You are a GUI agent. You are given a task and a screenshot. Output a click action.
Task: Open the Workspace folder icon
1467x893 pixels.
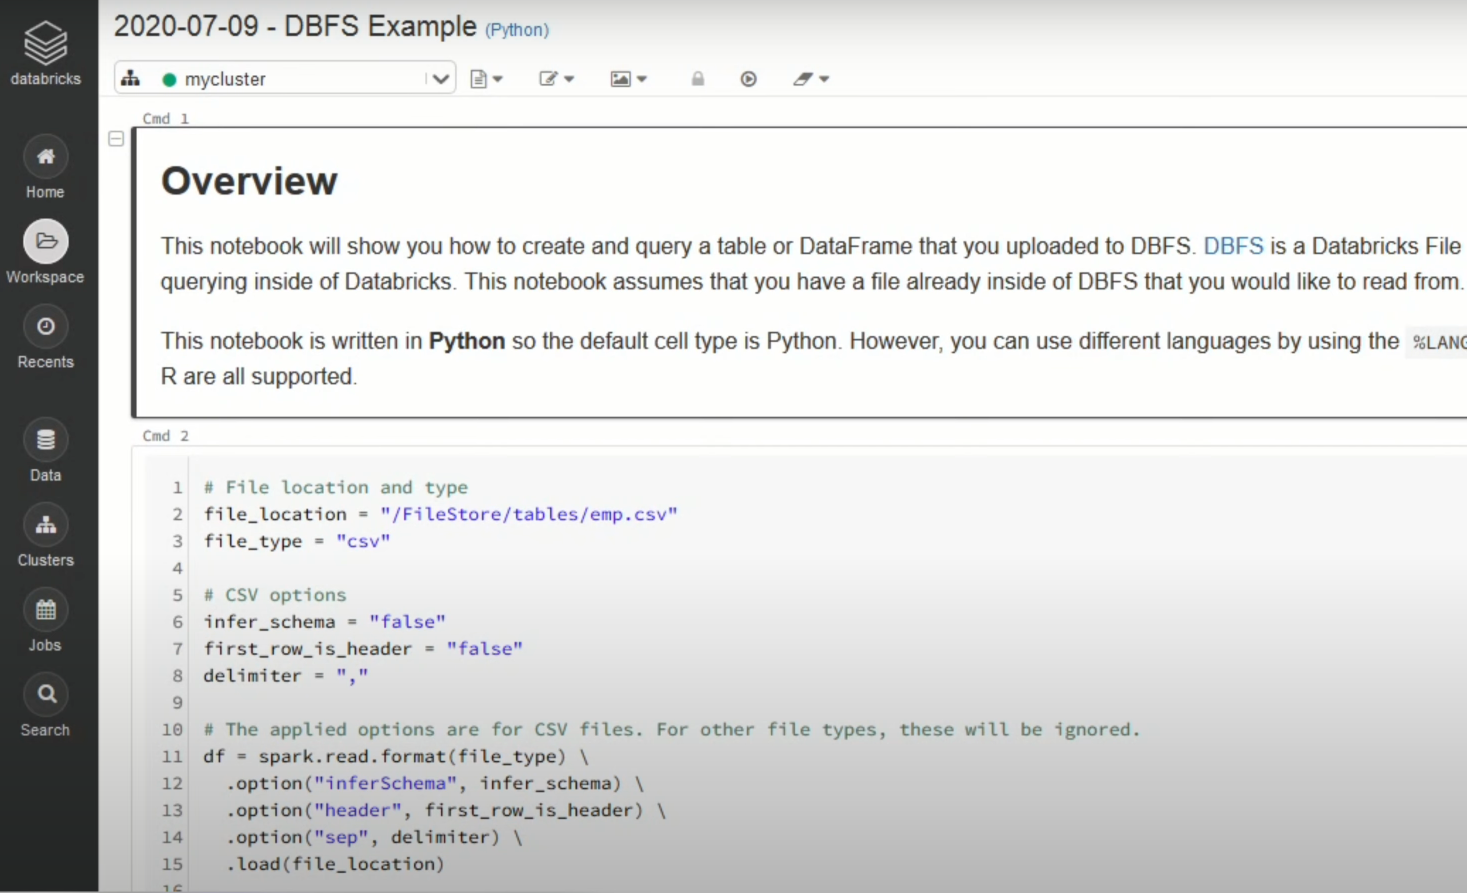click(46, 241)
